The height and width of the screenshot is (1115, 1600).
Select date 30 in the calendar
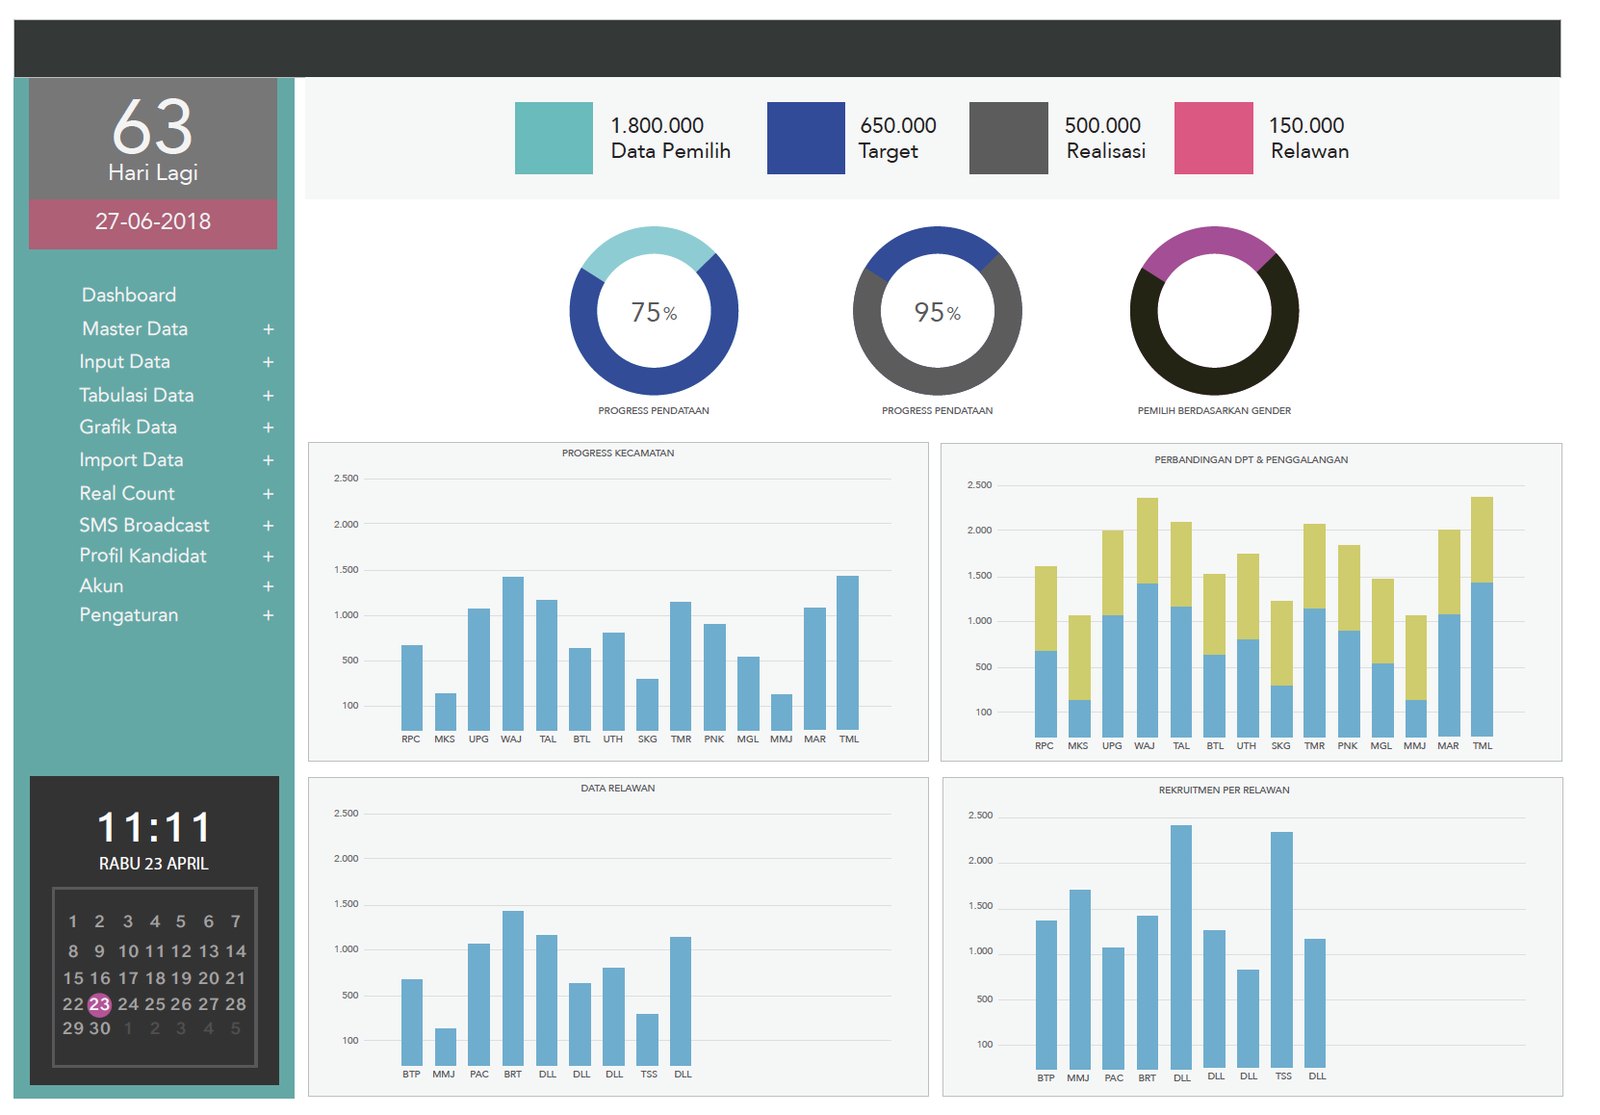click(x=99, y=1028)
